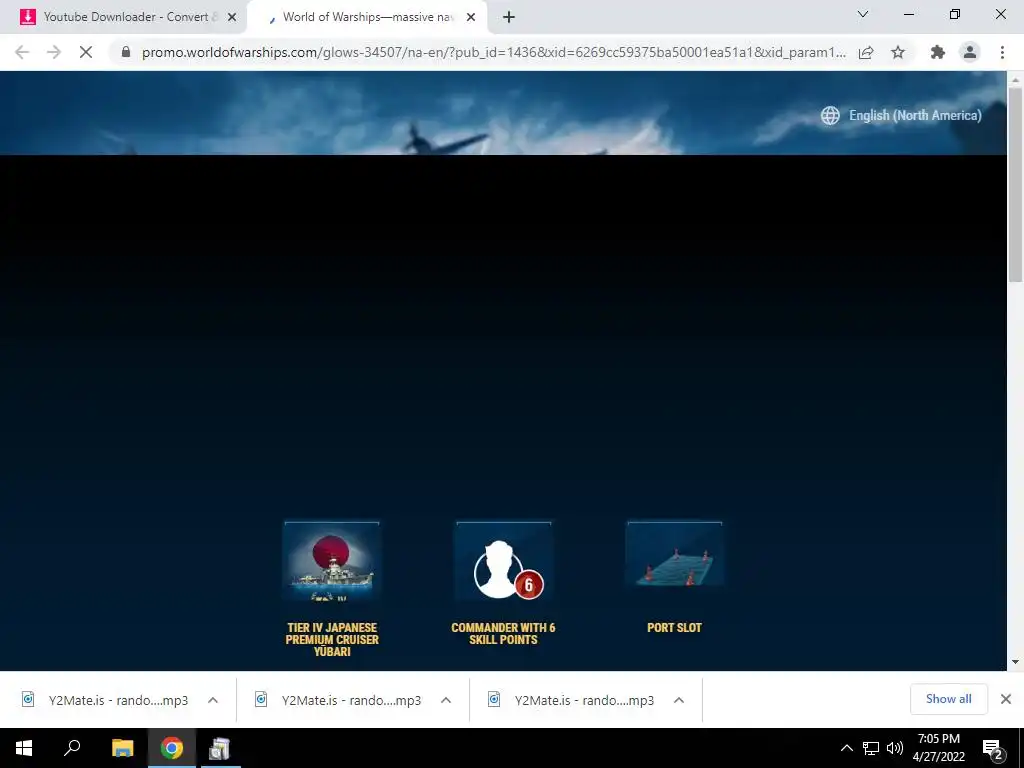Open a new browser tab
This screenshot has height=768, width=1024.
(x=509, y=17)
